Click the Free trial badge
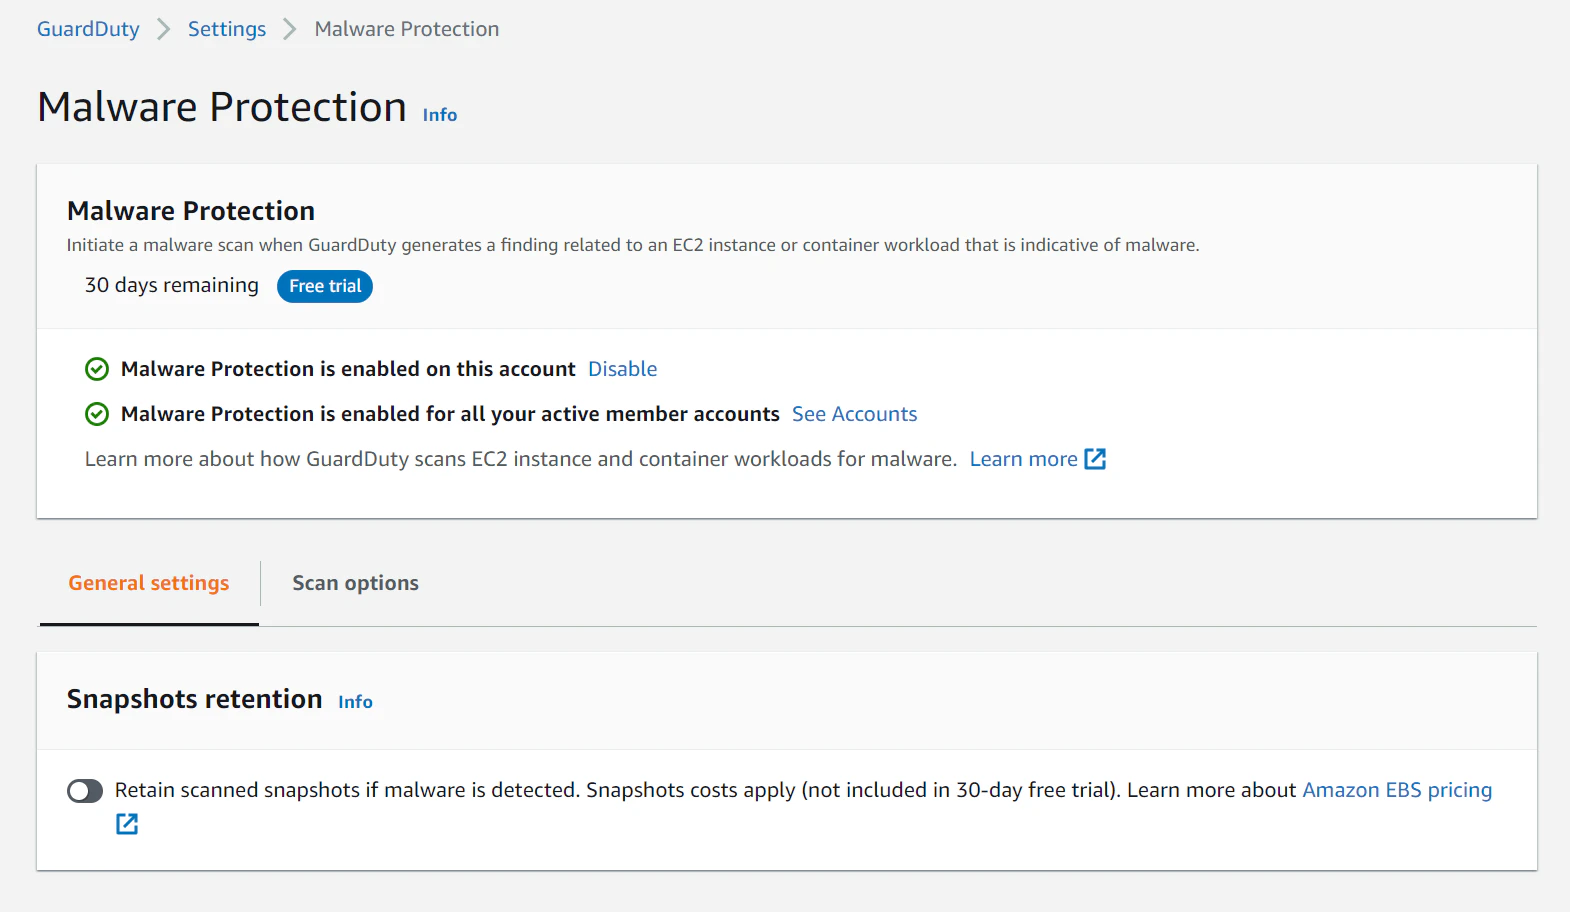The image size is (1570, 912). 325,286
